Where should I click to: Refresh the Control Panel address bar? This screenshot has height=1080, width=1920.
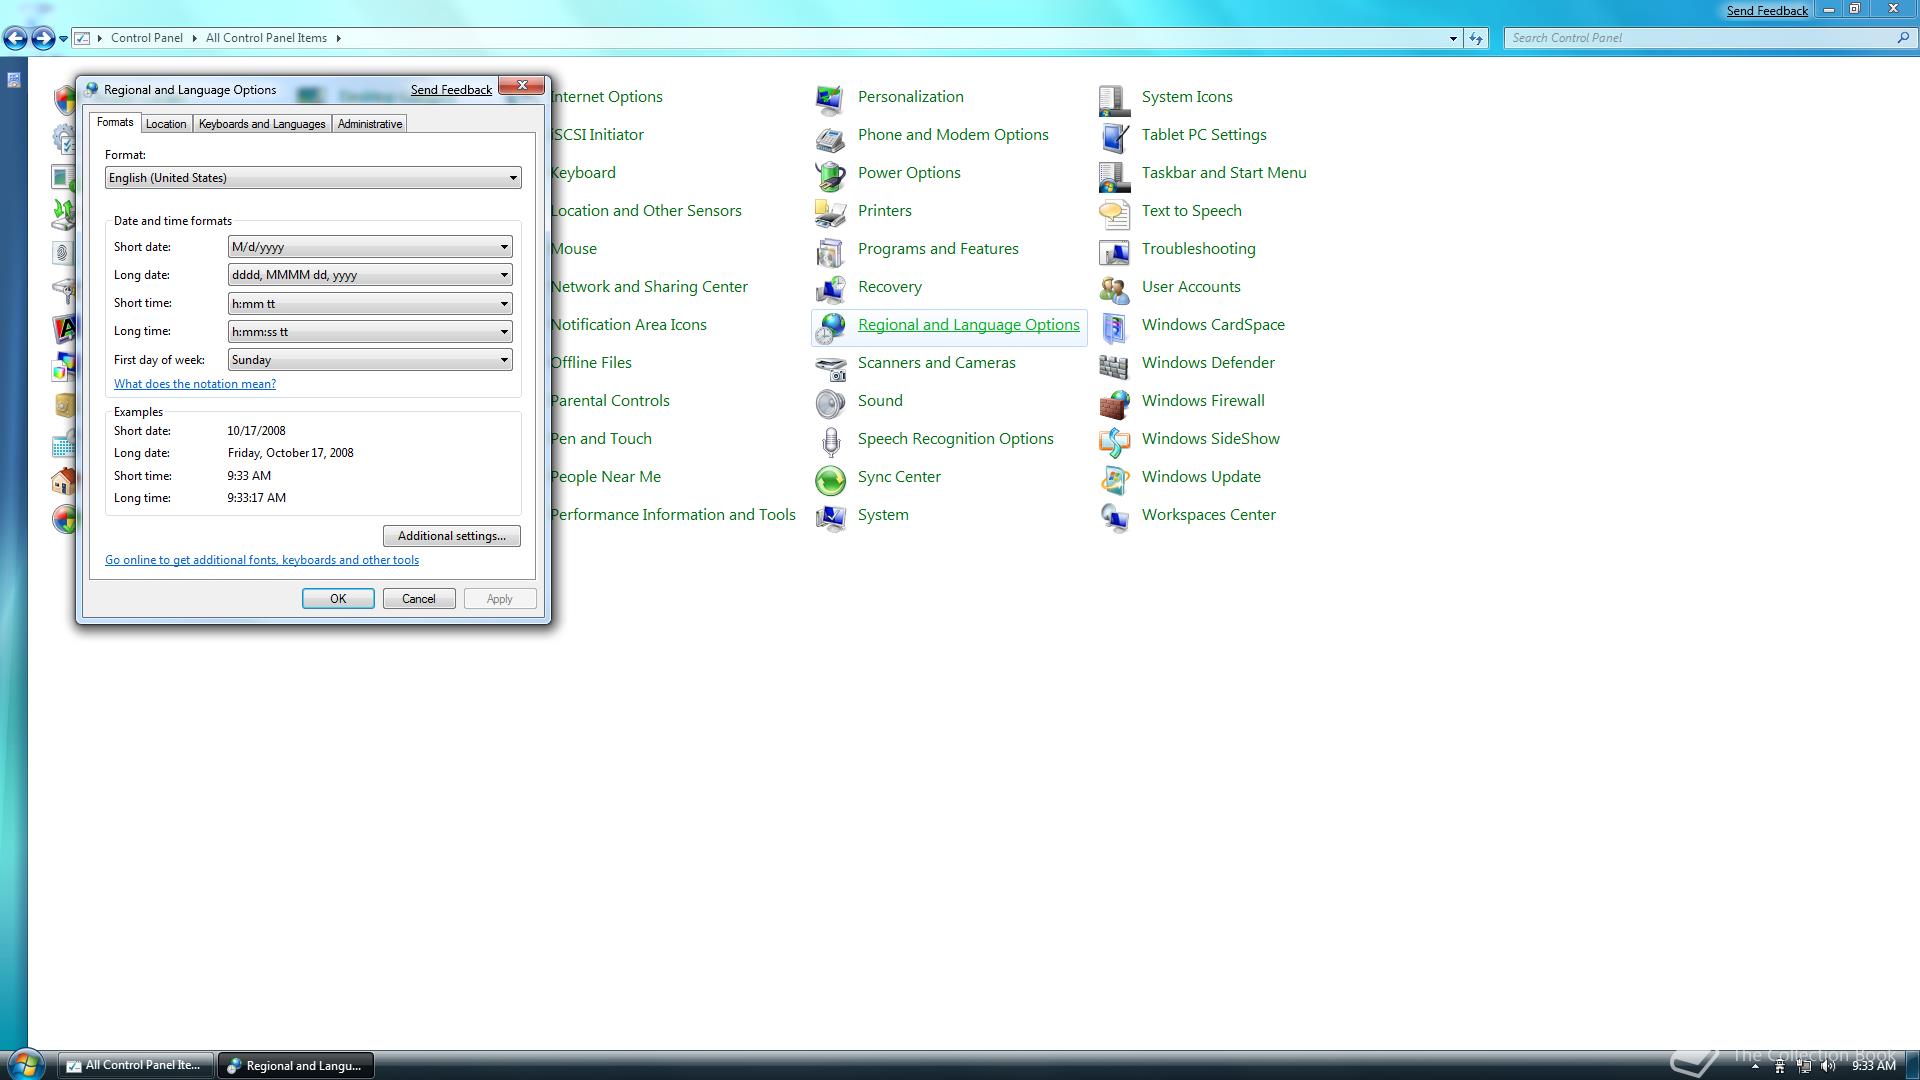[1476, 38]
